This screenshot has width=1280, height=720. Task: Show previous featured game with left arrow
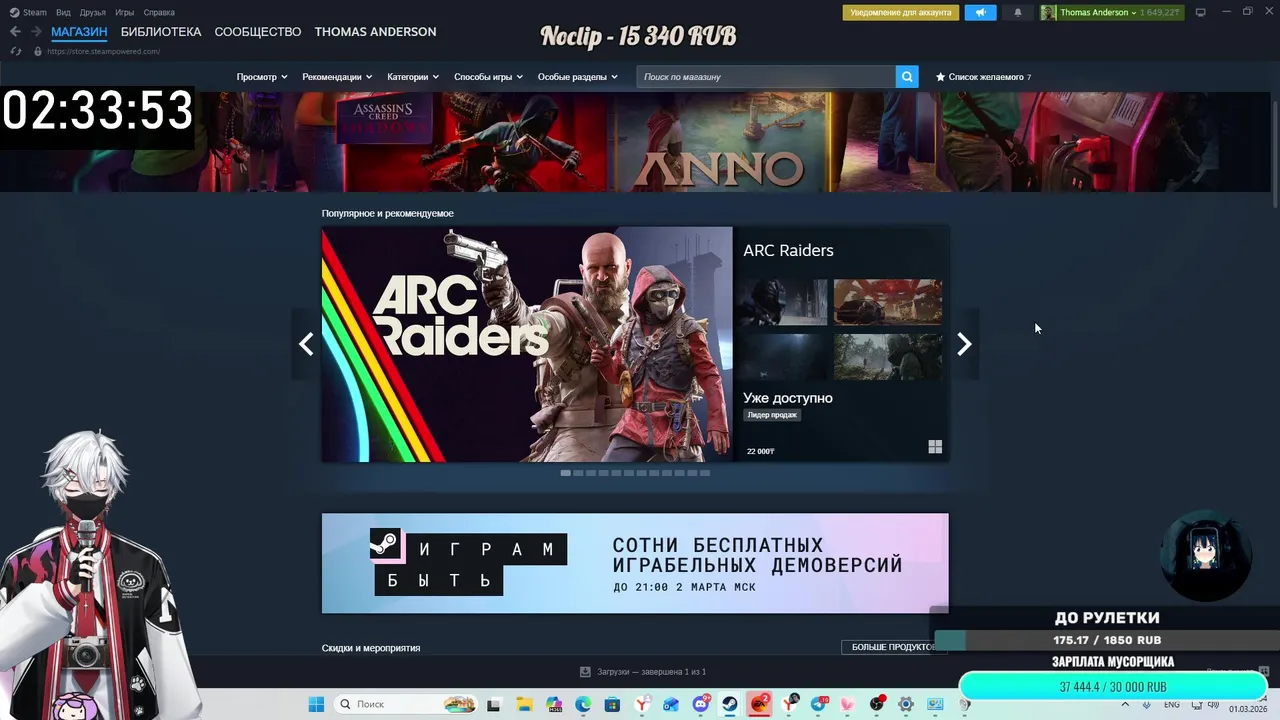(x=306, y=344)
